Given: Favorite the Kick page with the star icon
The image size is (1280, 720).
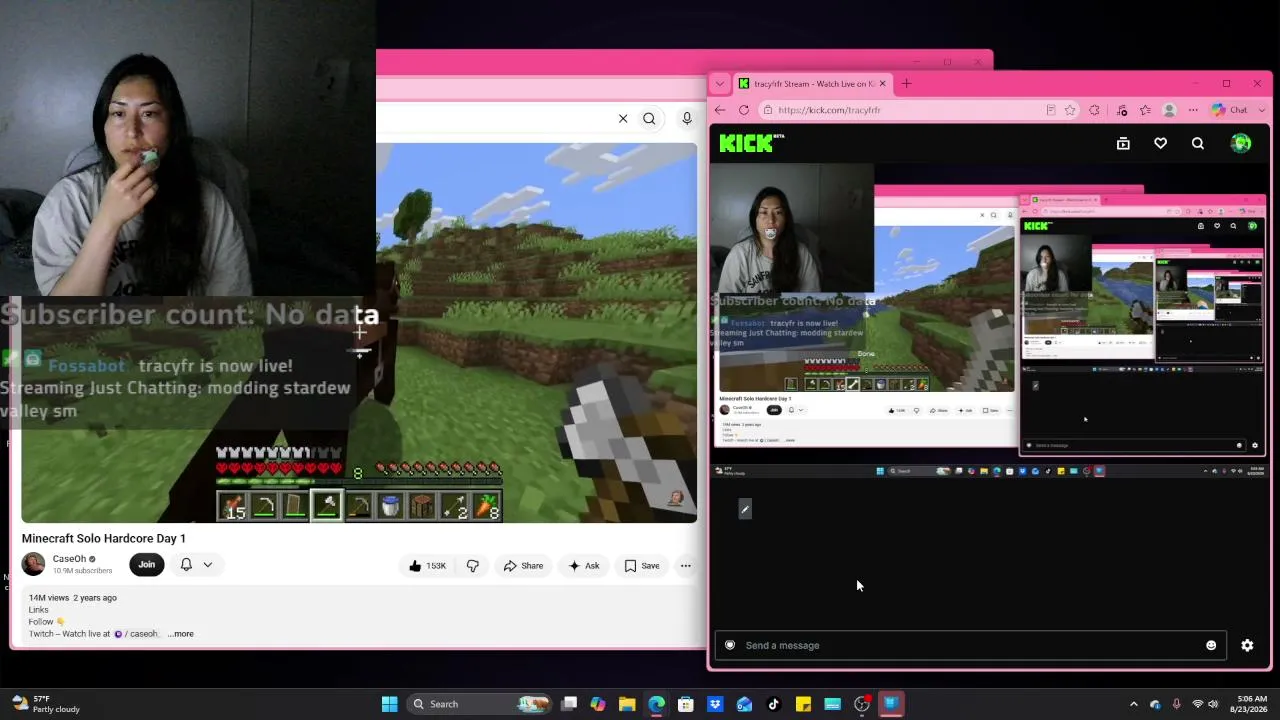Looking at the screenshot, I should click(1070, 110).
